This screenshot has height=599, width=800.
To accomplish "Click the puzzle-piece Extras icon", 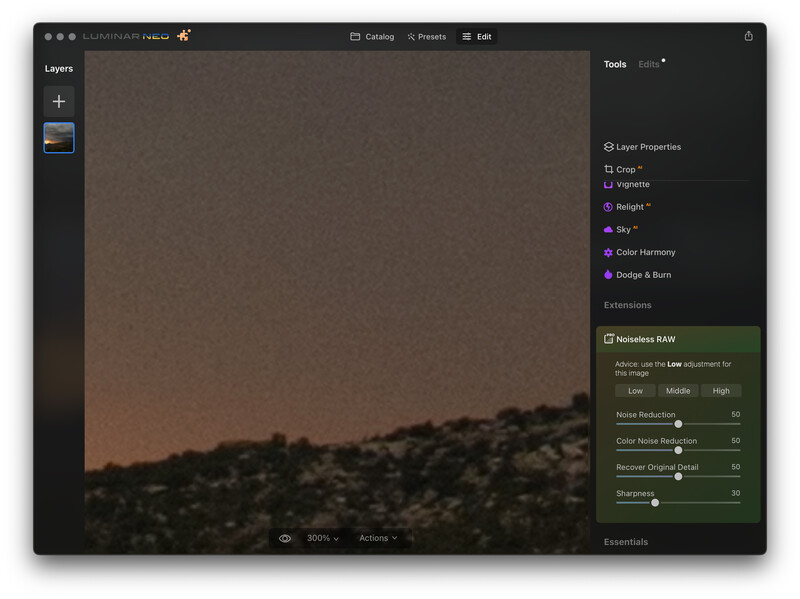I will (x=184, y=35).
